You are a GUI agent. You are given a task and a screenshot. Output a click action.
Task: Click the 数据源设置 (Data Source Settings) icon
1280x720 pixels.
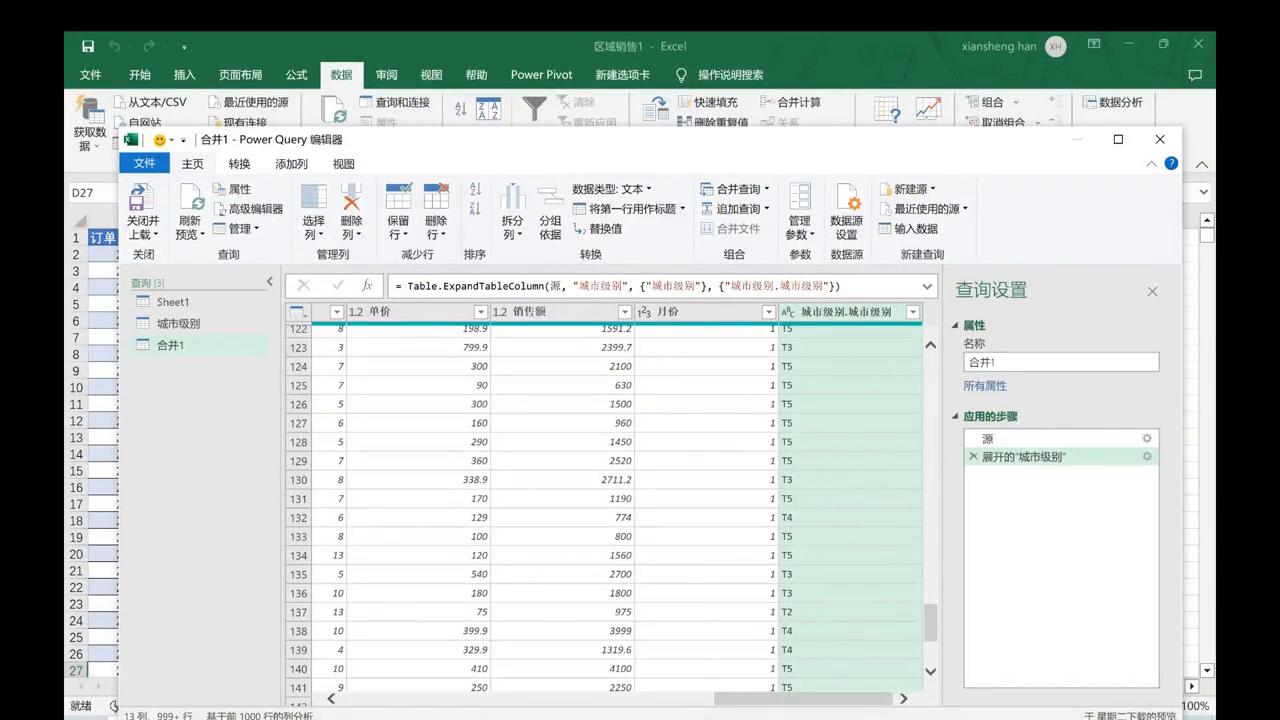846,197
